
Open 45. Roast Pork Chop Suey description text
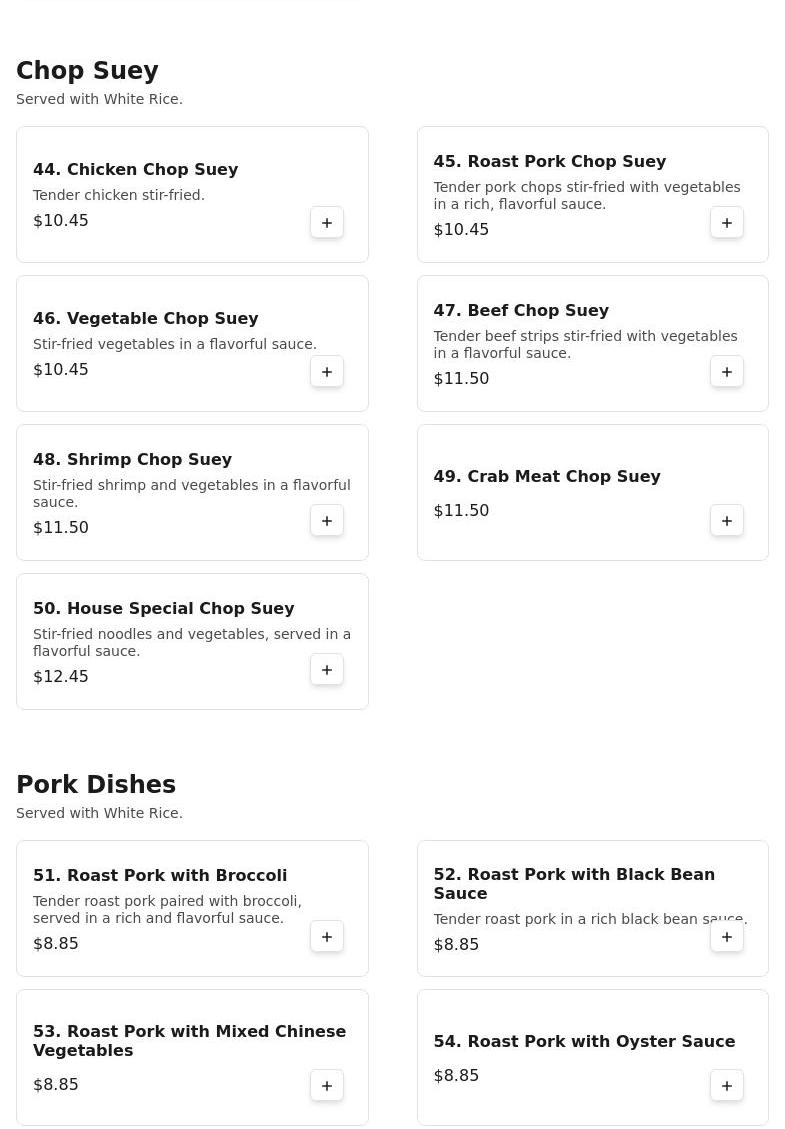(587, 195)
